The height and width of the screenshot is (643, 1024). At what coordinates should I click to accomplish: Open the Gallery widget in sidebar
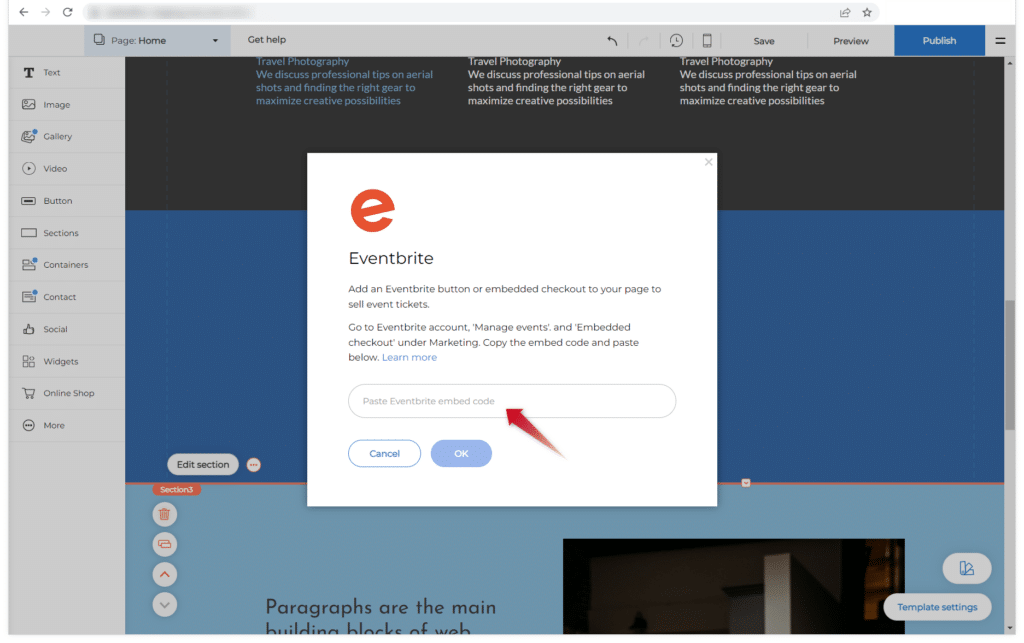click(57, 137)
